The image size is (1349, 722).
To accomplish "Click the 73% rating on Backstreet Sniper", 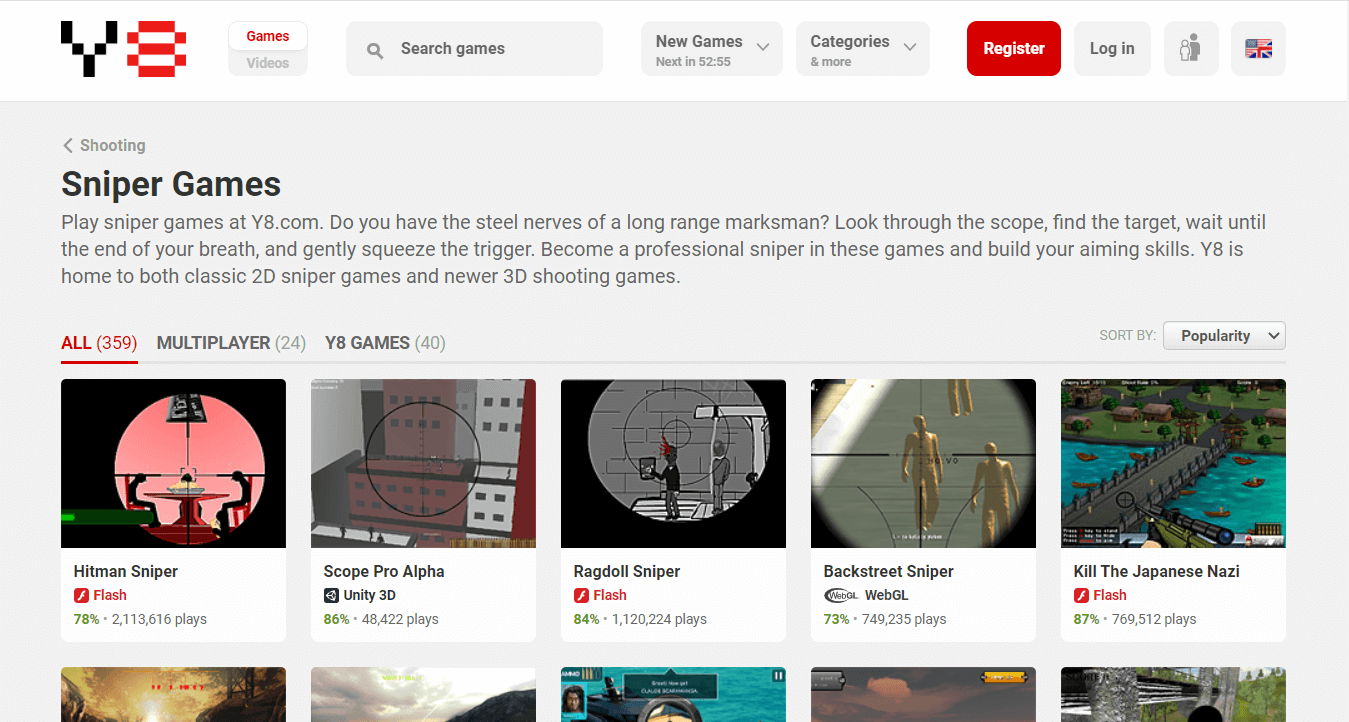I will point(836,619).
